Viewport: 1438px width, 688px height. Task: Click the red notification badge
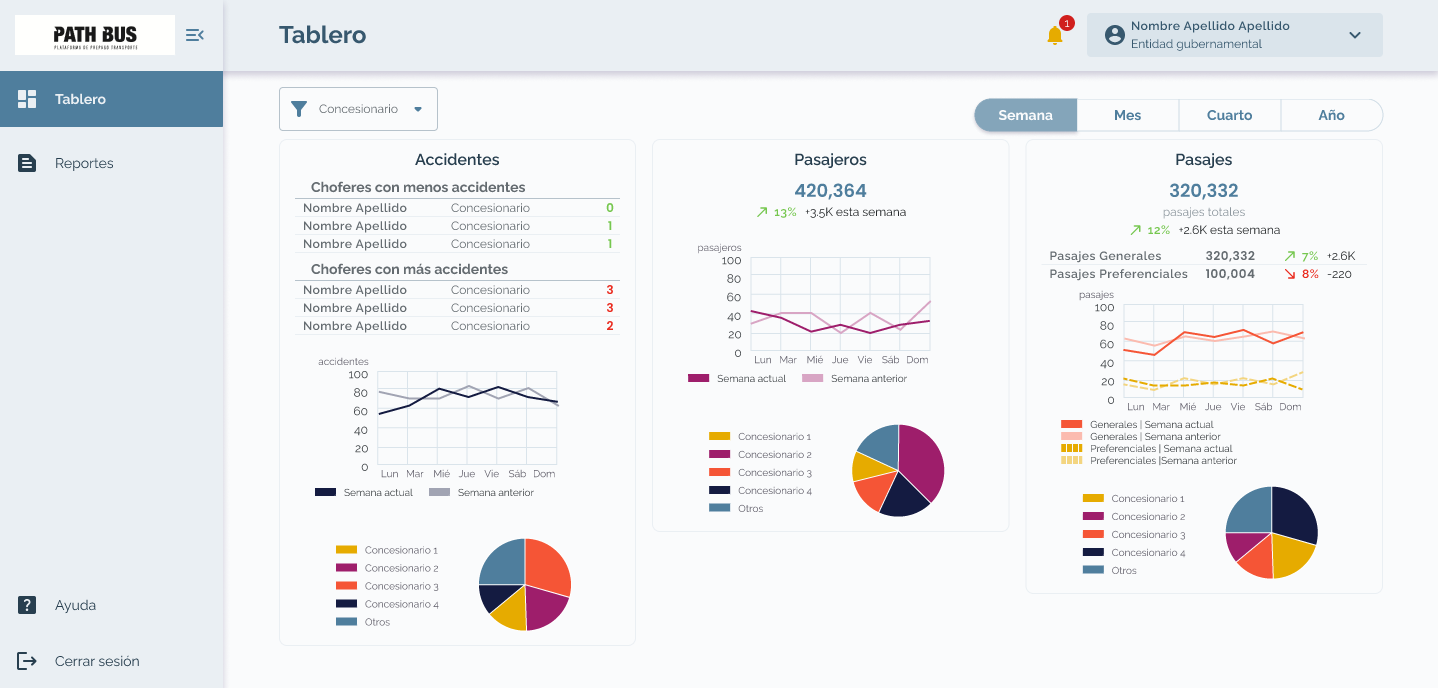coord(1067,23)
